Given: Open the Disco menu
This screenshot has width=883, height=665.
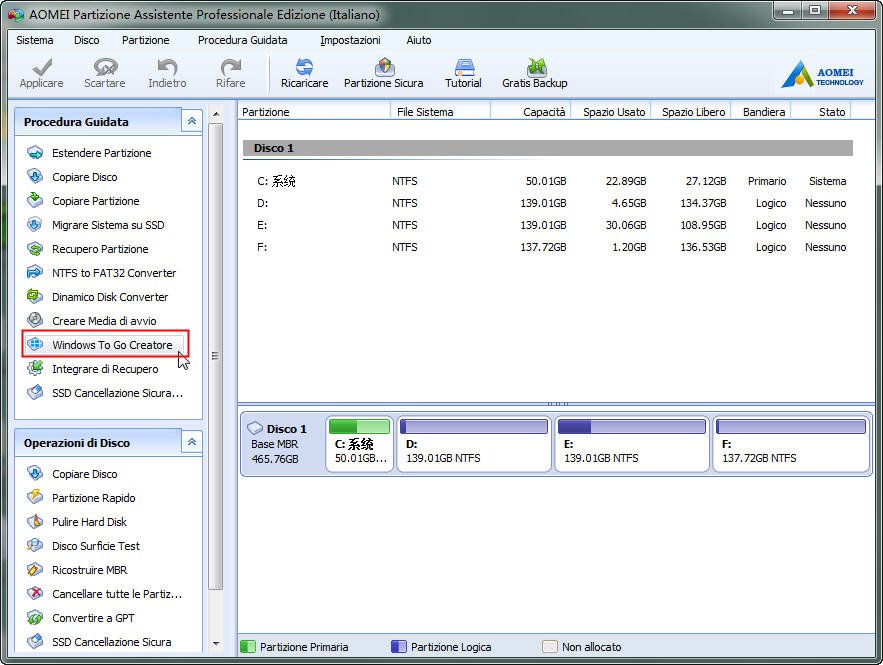Looking at the screenshot, I should coord(87,40).
